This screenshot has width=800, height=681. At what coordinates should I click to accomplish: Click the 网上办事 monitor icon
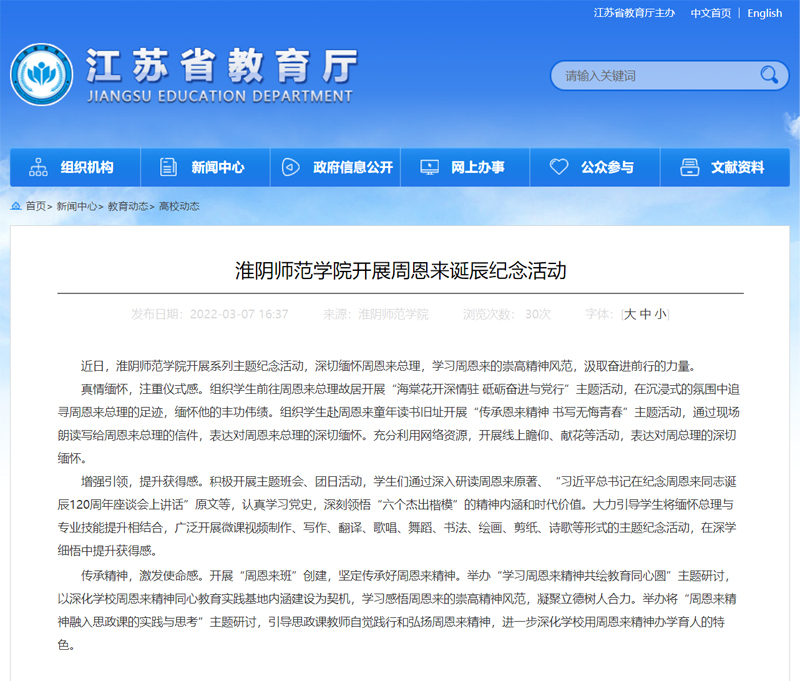429,167
